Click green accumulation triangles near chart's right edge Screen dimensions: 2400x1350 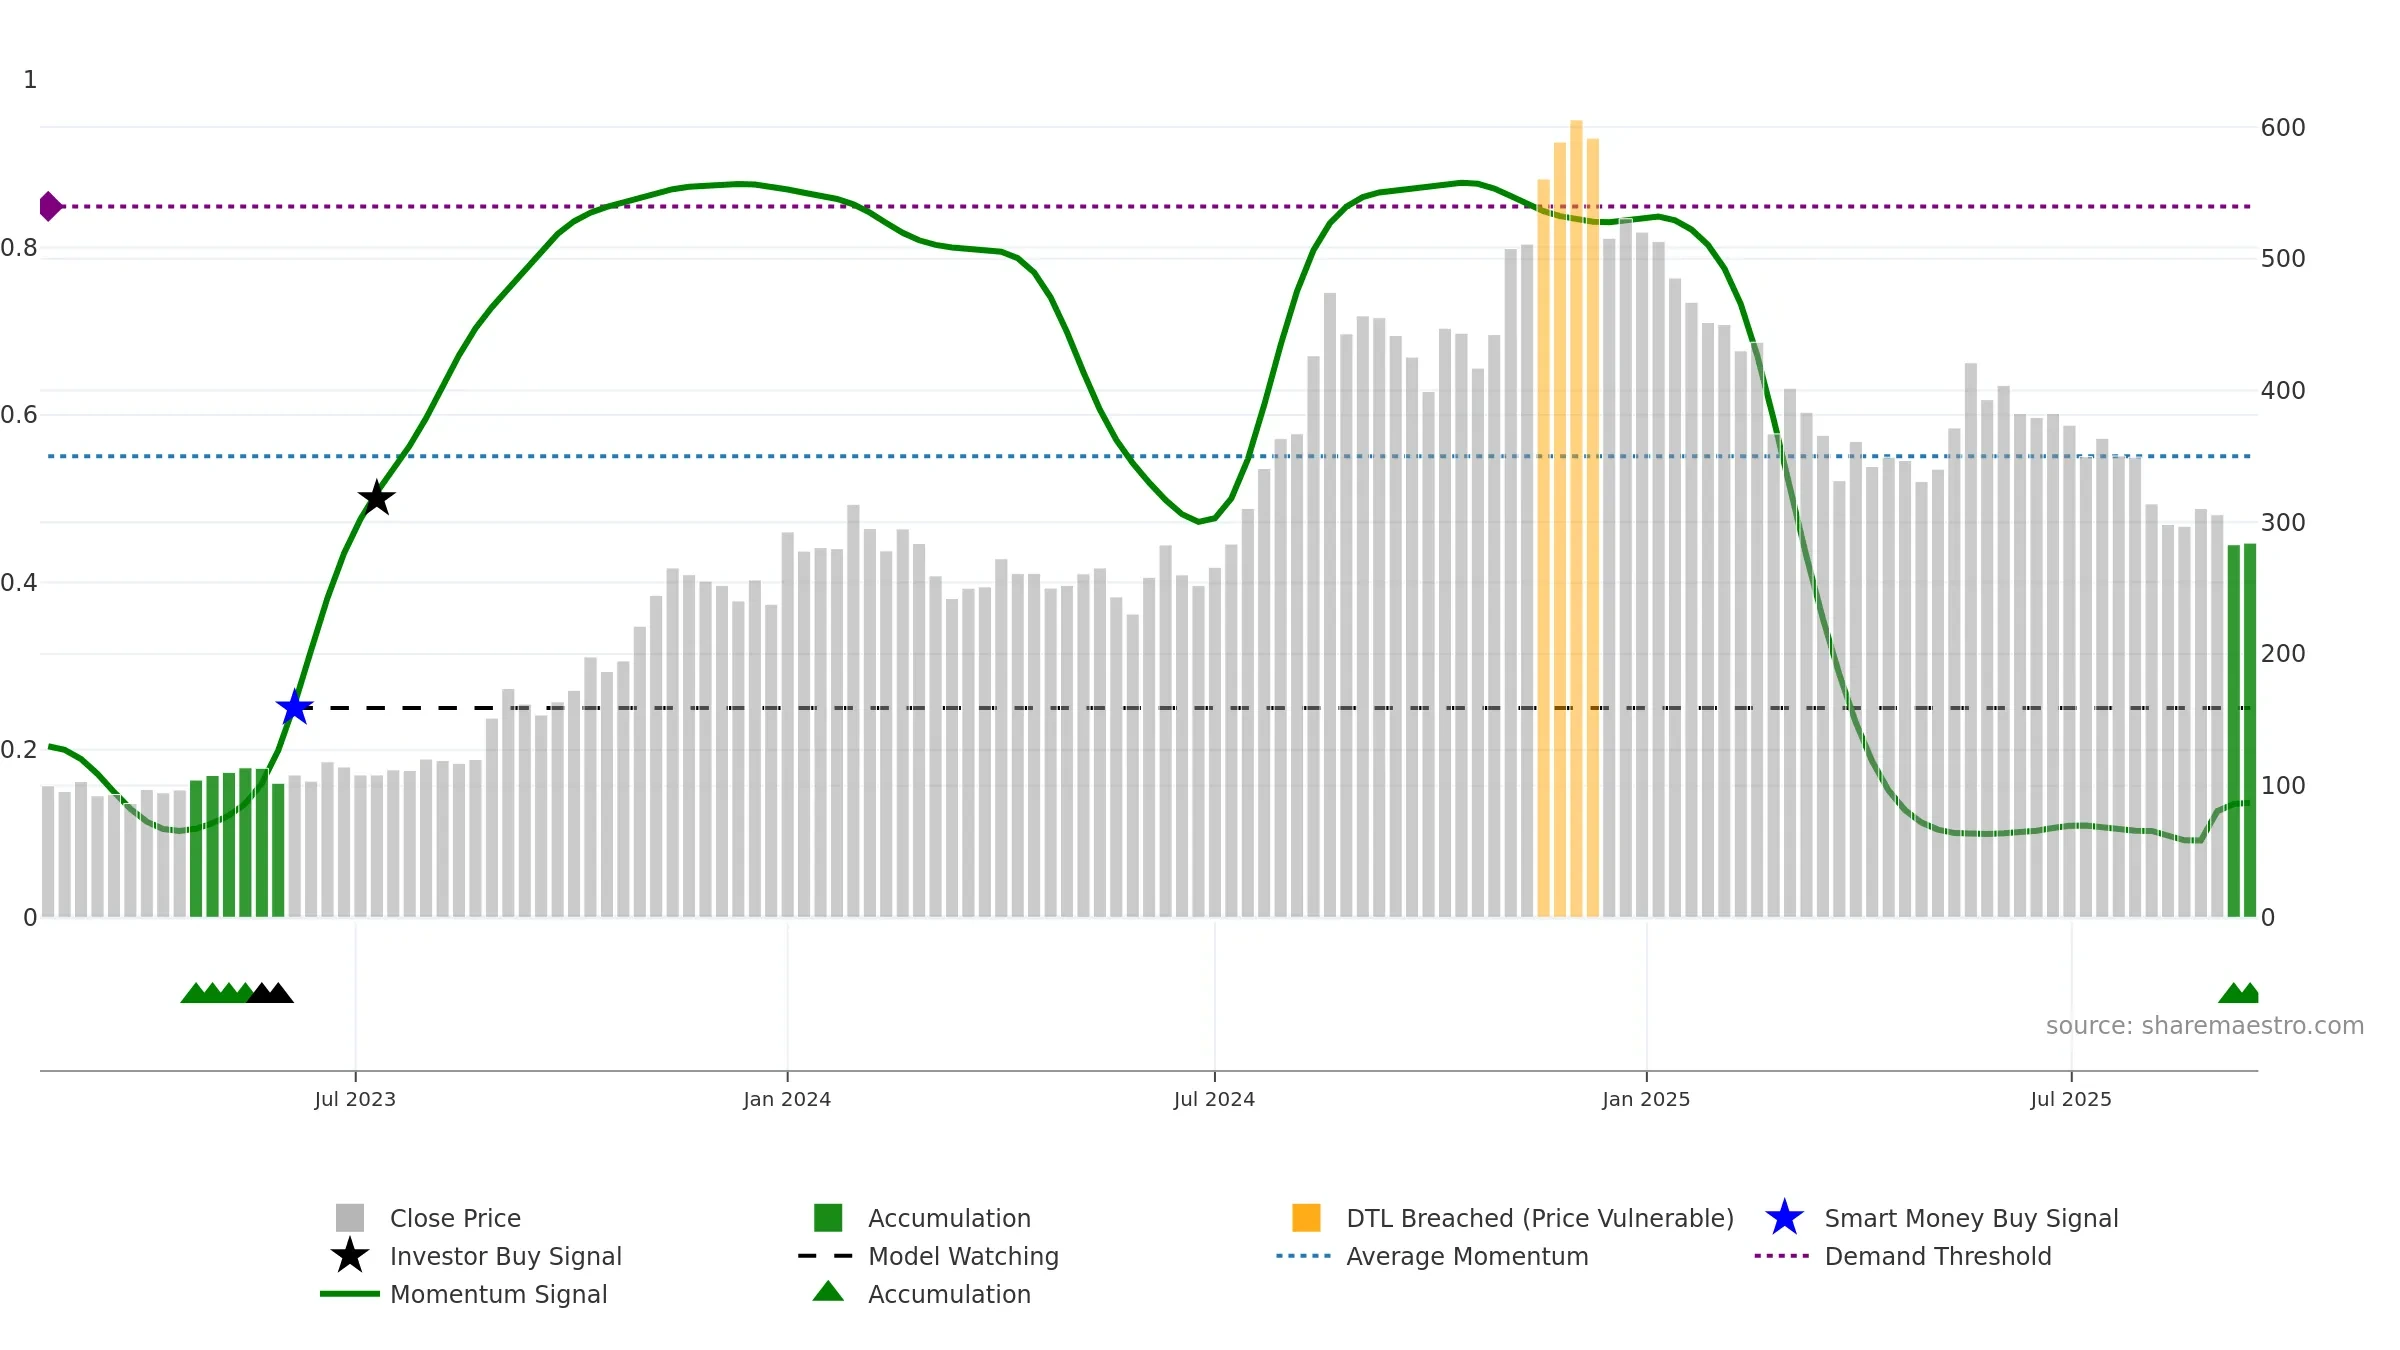[x=2240, y=993]
